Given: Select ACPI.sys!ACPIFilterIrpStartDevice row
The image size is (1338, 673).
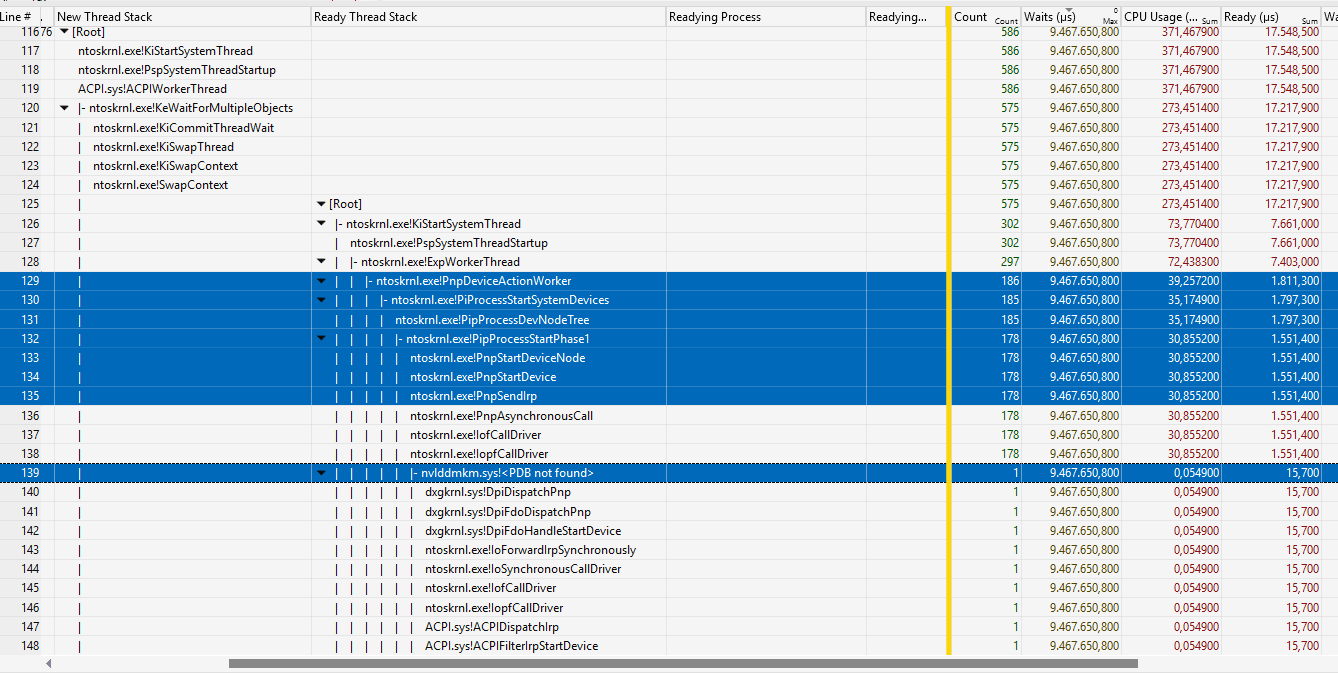Looking at the screenshot, I should tap(511, 646).
